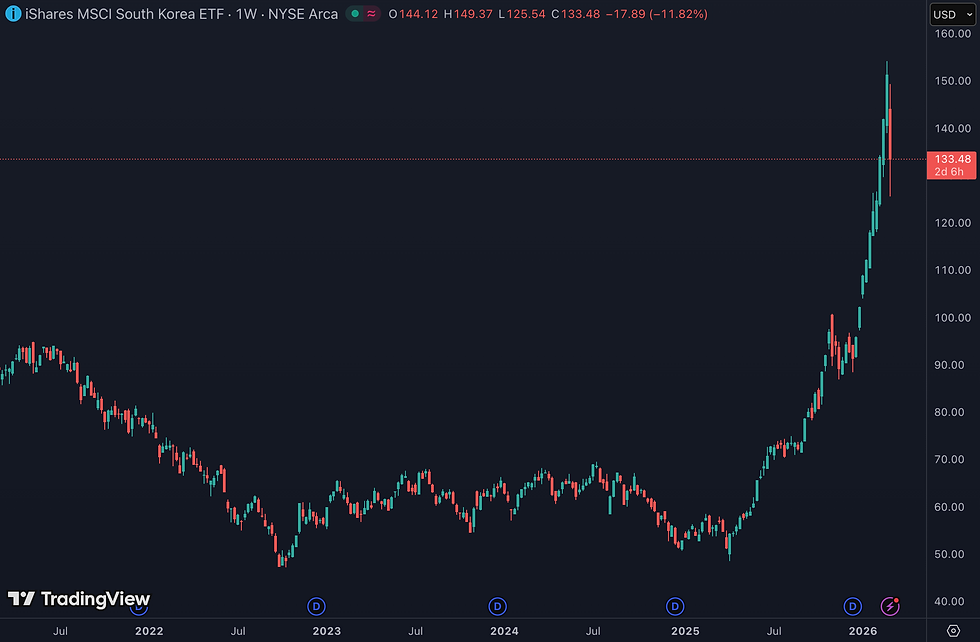
Task: Open the dividend marker near 2025
Action: (675, 606)
